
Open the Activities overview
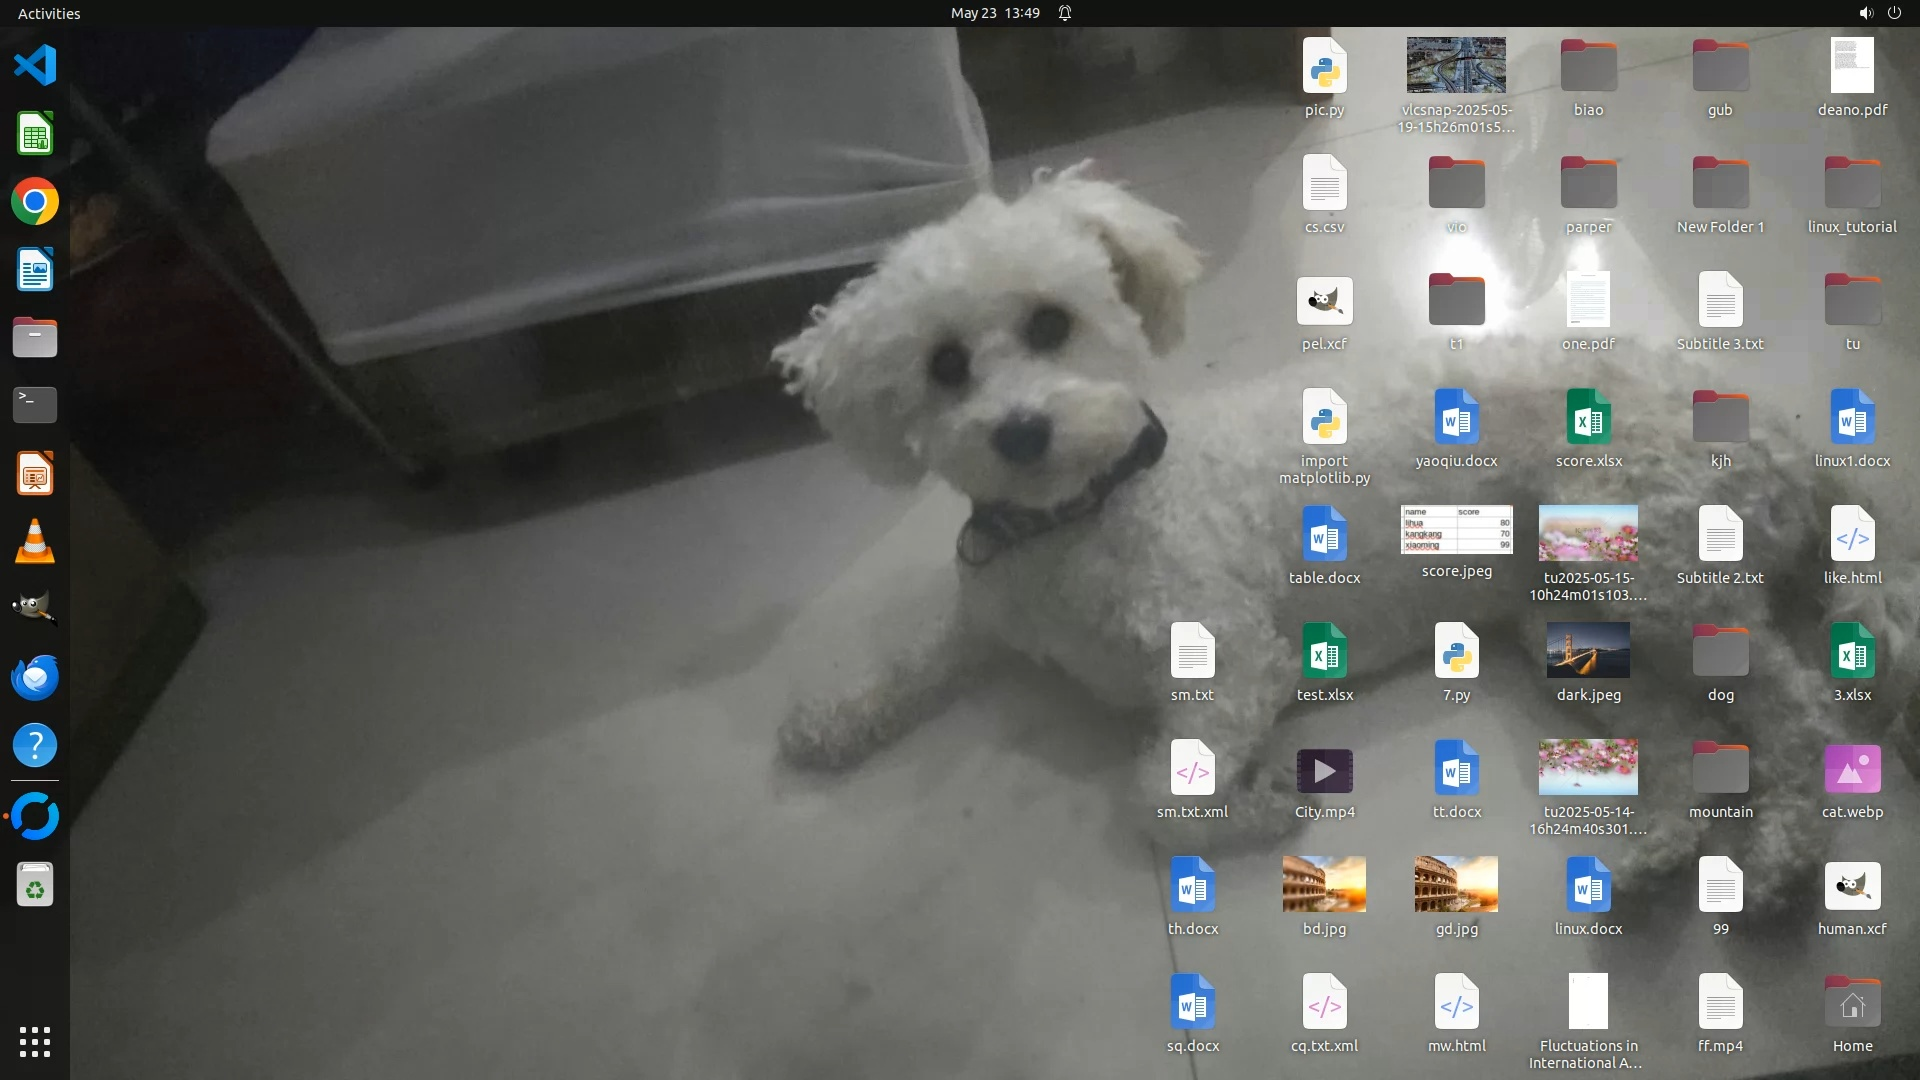pyautogui.click(x=49, y=13)
